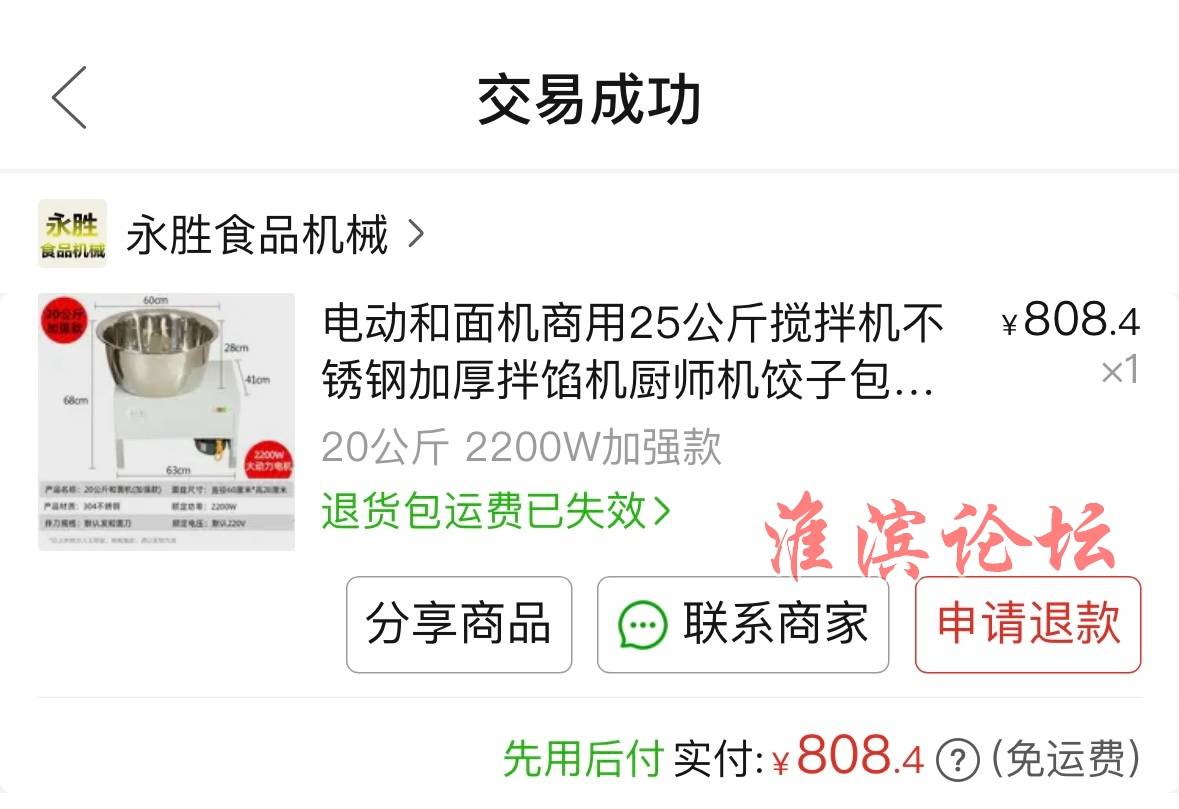Click the 20公斤 2200W加强款 spec text
The width and height of the screenshot is (1179, 809).
point(521,447)
